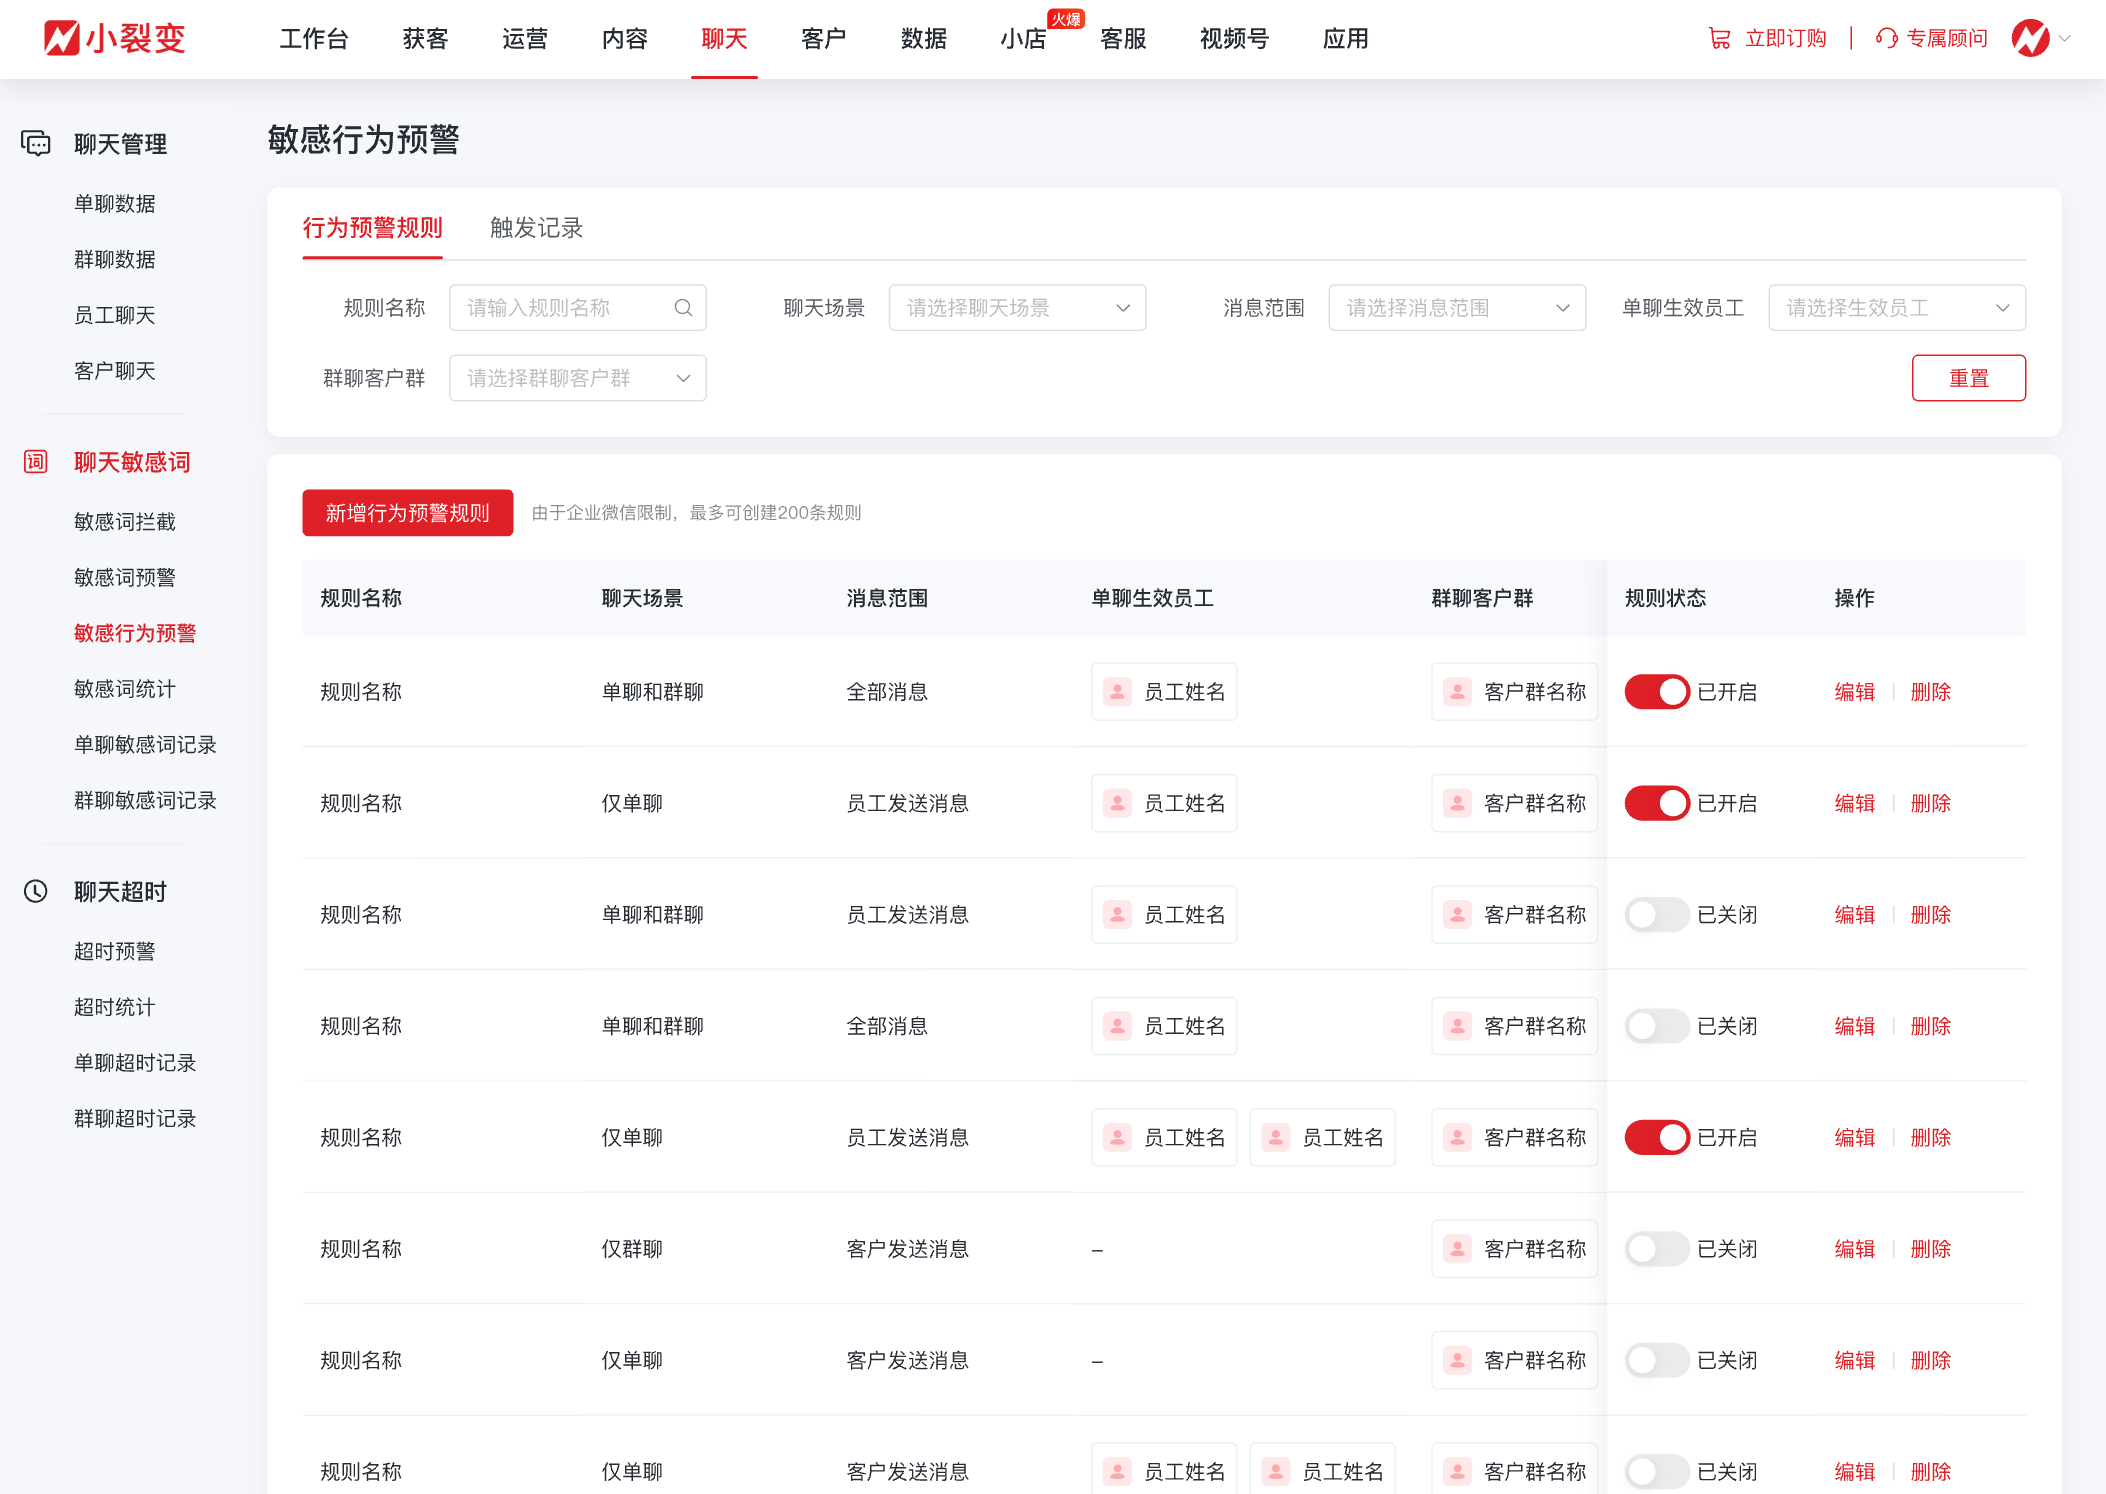Open 单聊敏感词记录 in sidebar

[x=146, y=745]
